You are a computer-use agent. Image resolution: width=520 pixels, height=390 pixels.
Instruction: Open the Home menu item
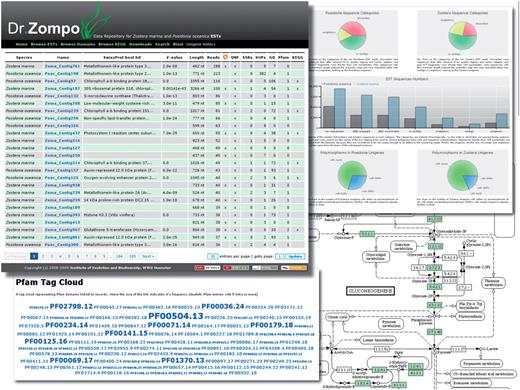click(x=22, y=44)
